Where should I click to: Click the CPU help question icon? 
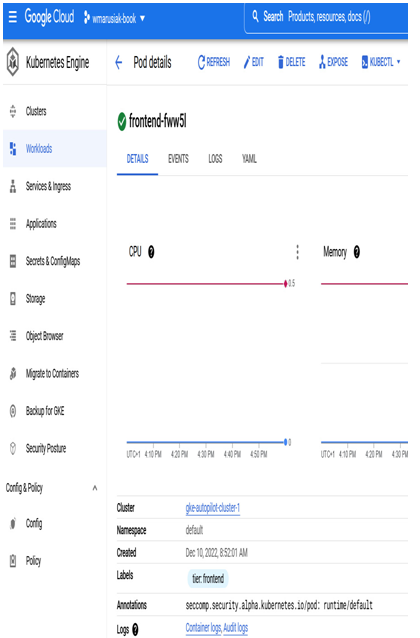tap(151, 252)
